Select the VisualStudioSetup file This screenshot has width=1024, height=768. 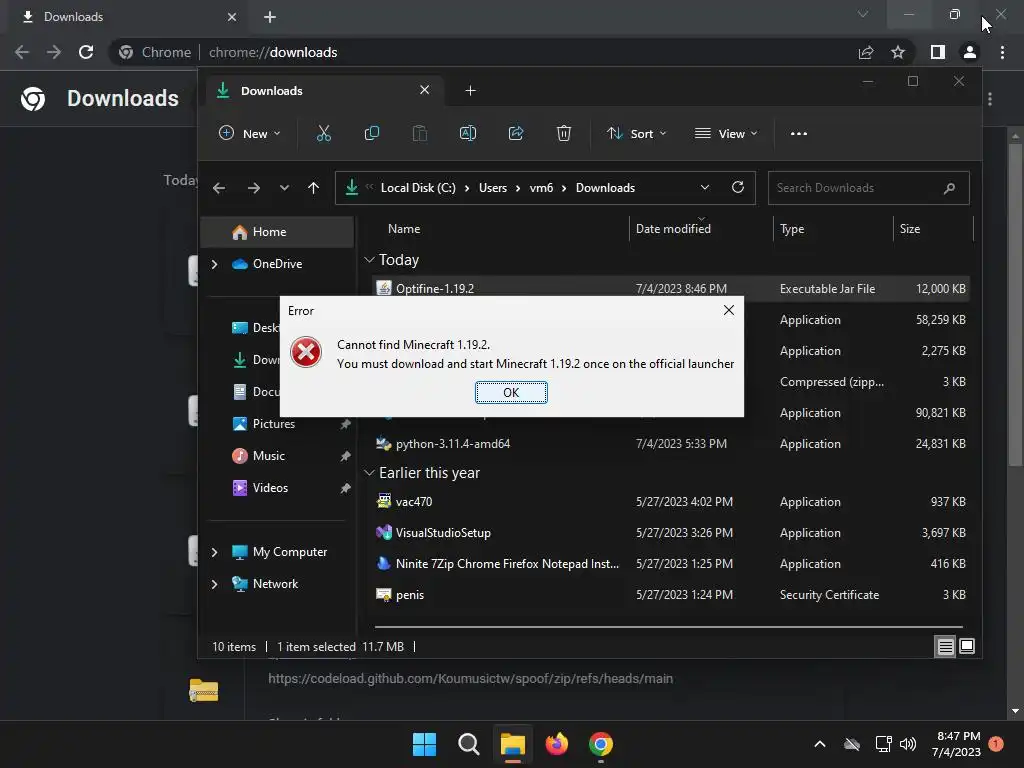(671, 533)
